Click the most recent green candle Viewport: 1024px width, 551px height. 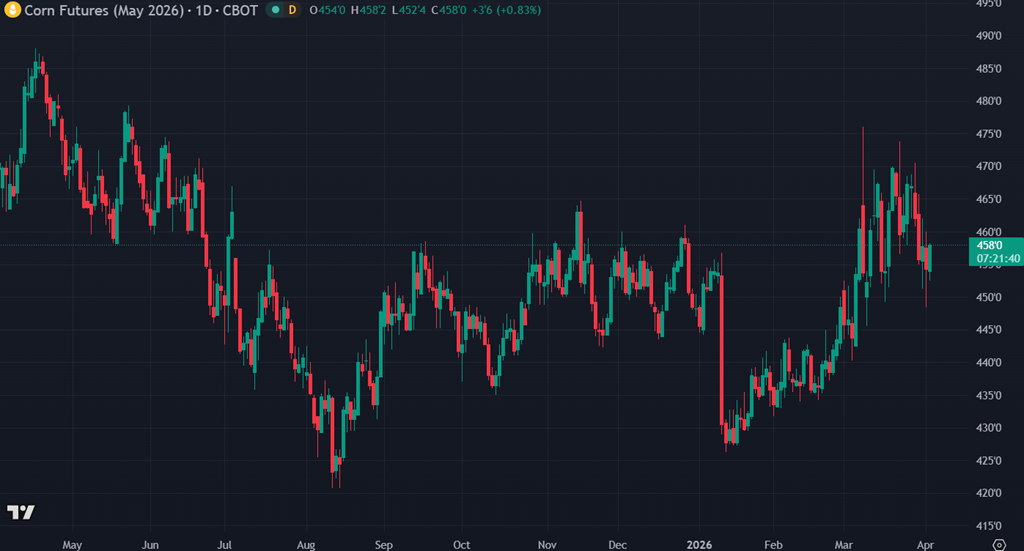point(930,257)
